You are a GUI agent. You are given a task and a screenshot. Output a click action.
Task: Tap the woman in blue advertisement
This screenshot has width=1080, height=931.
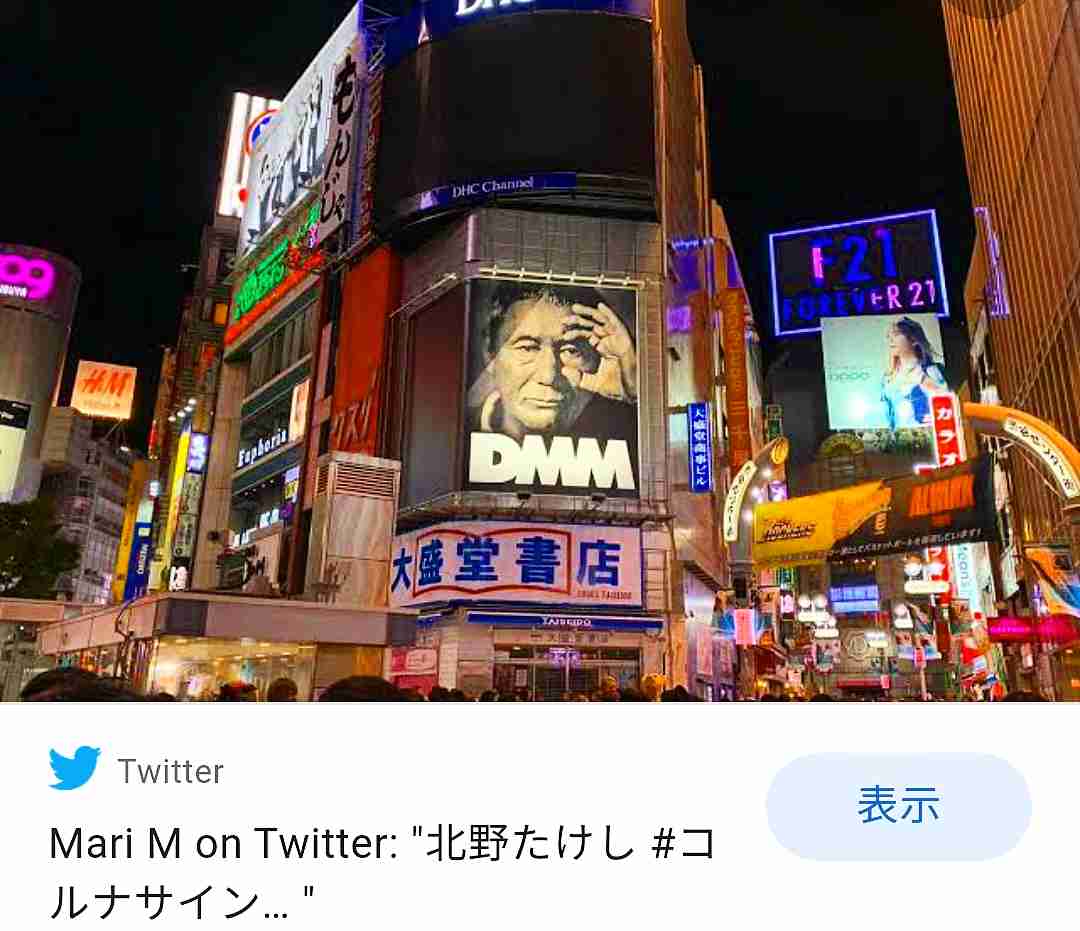(882, 371)
